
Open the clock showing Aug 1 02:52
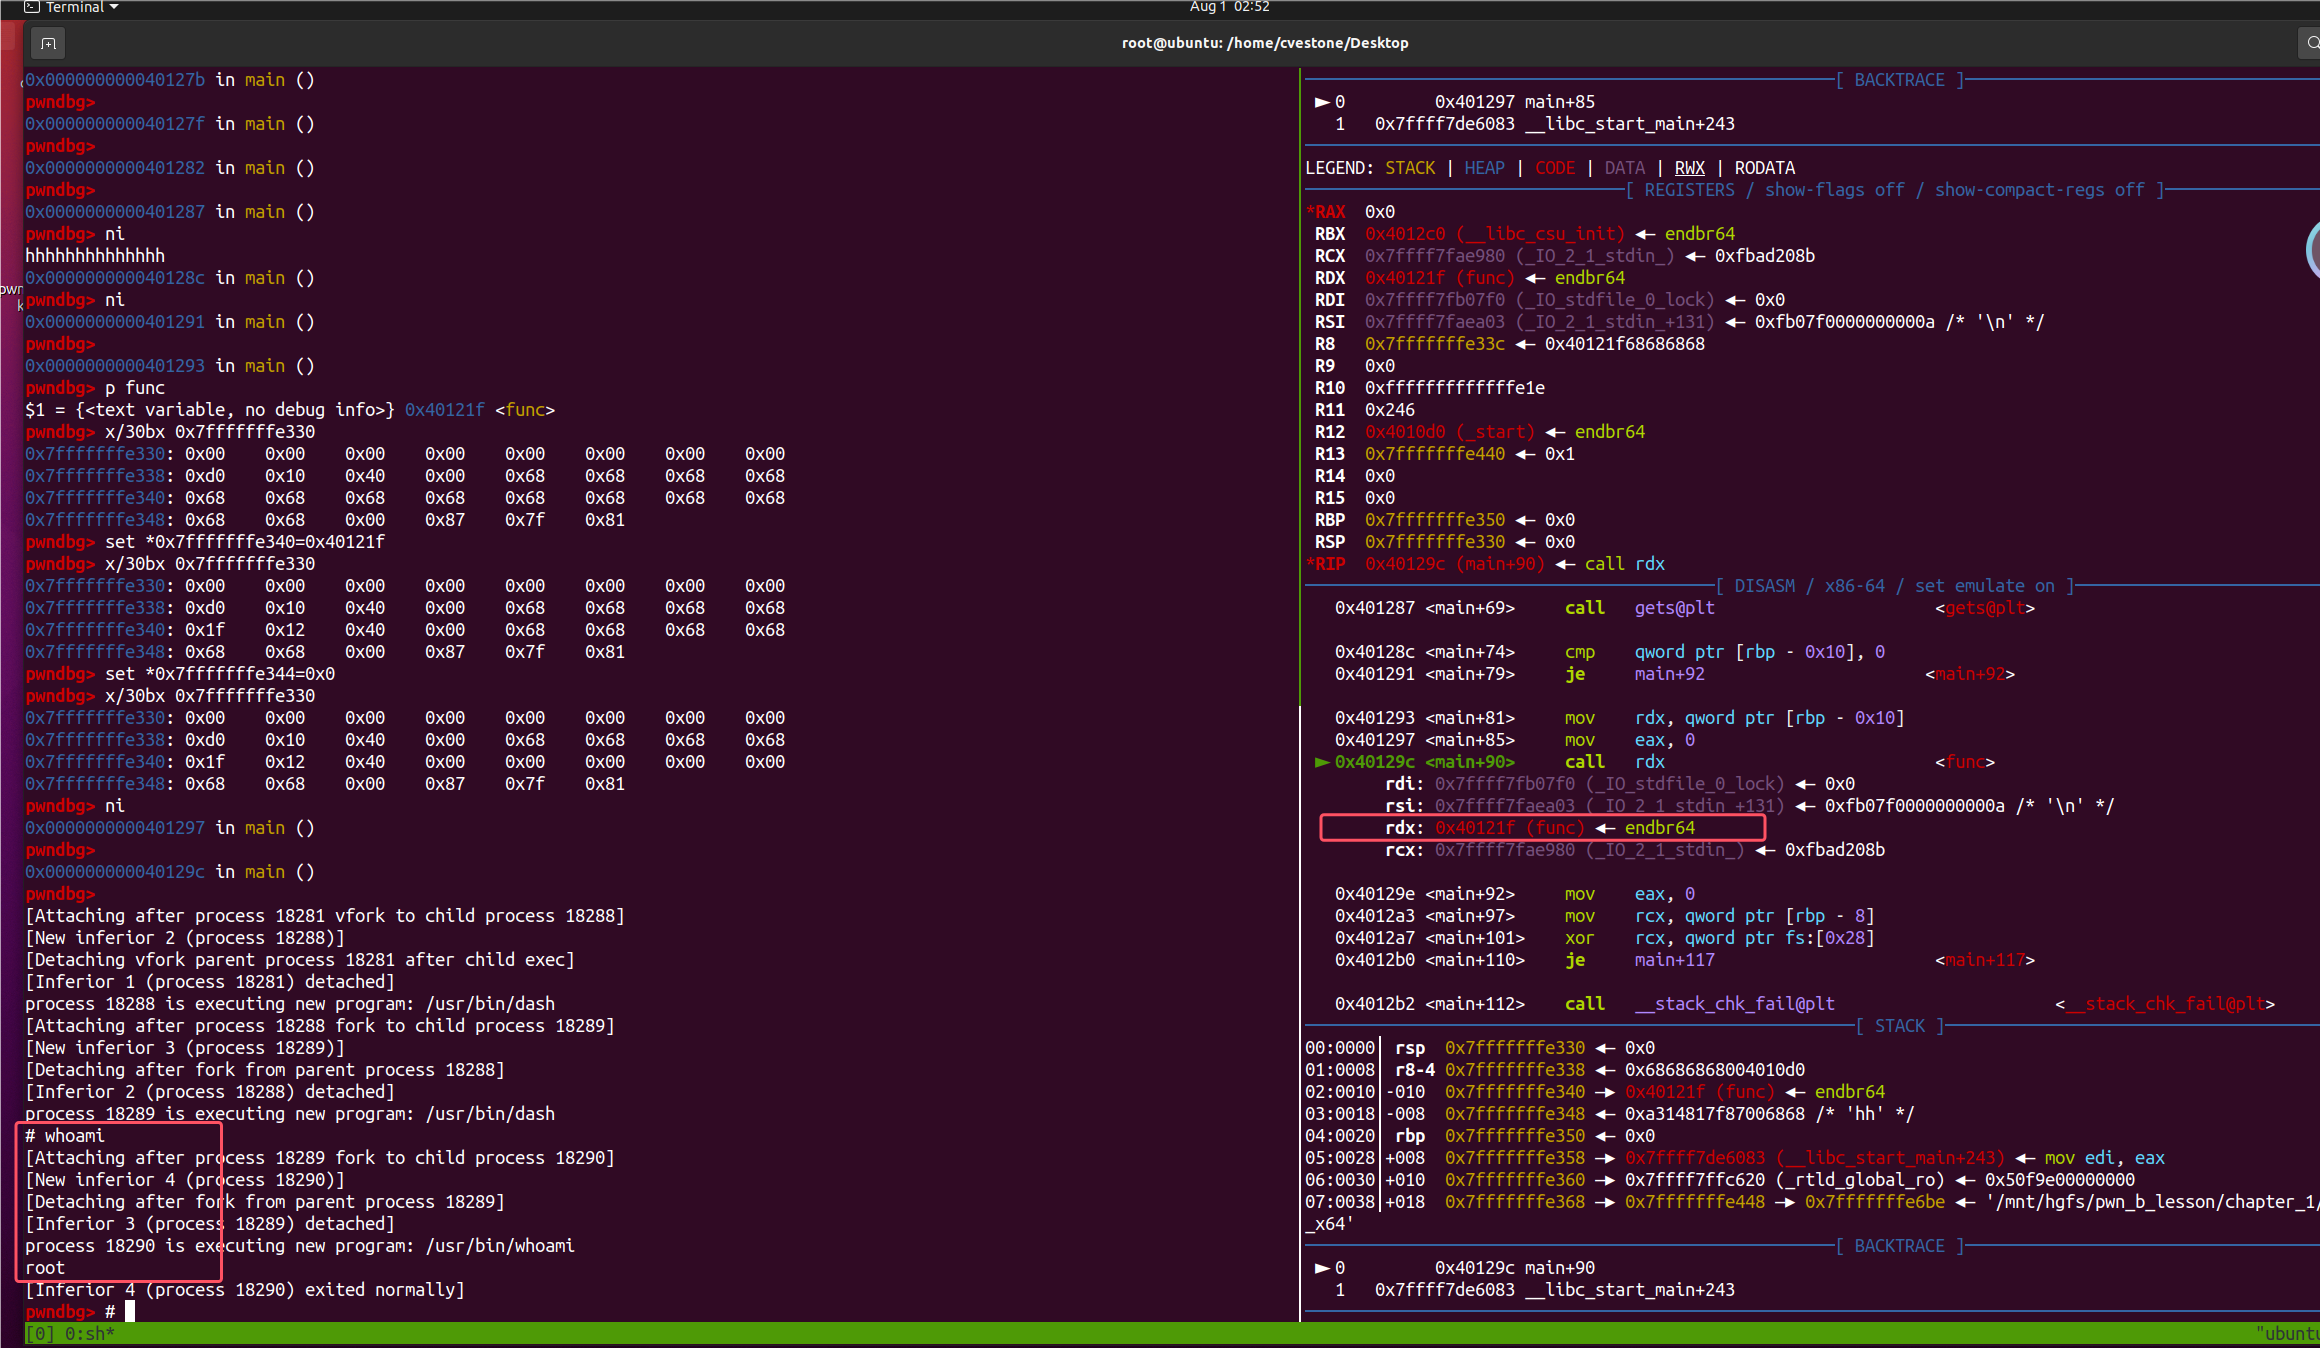point(1229,7)
